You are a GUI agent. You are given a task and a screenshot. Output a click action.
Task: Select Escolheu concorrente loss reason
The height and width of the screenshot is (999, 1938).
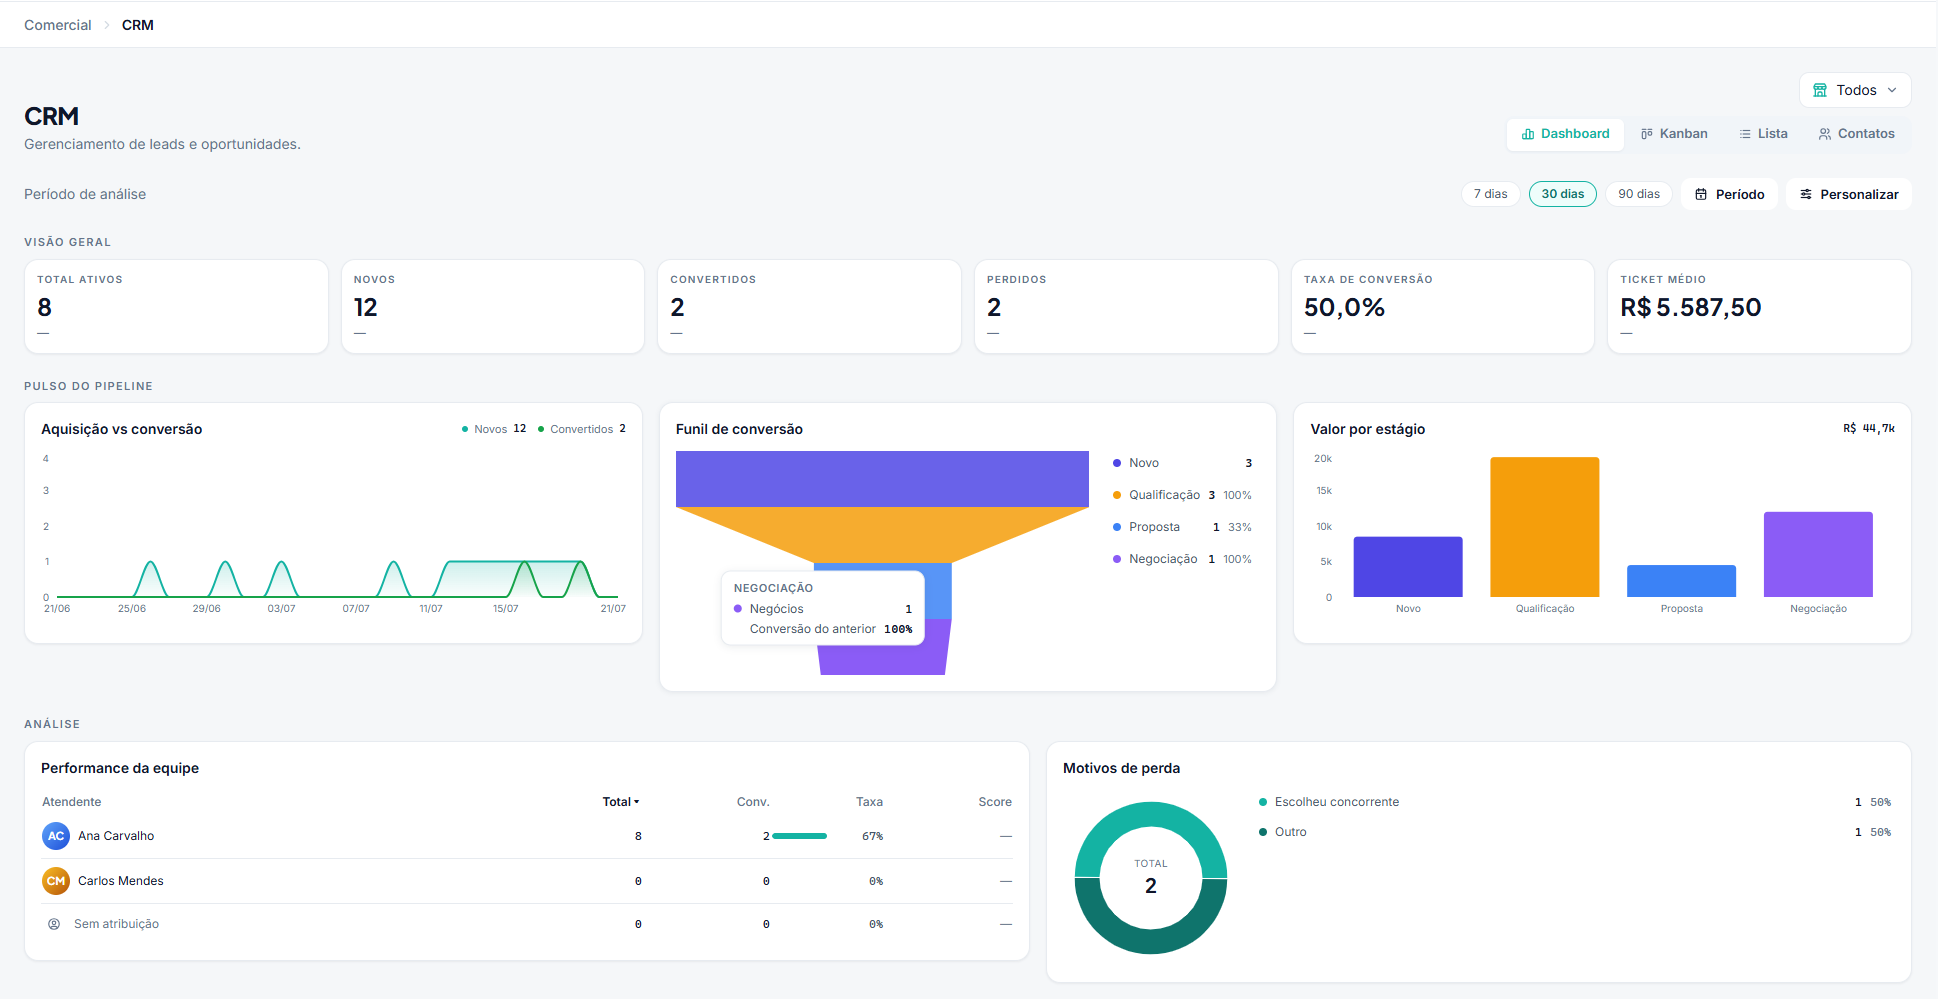click(x=1337, y=802)
